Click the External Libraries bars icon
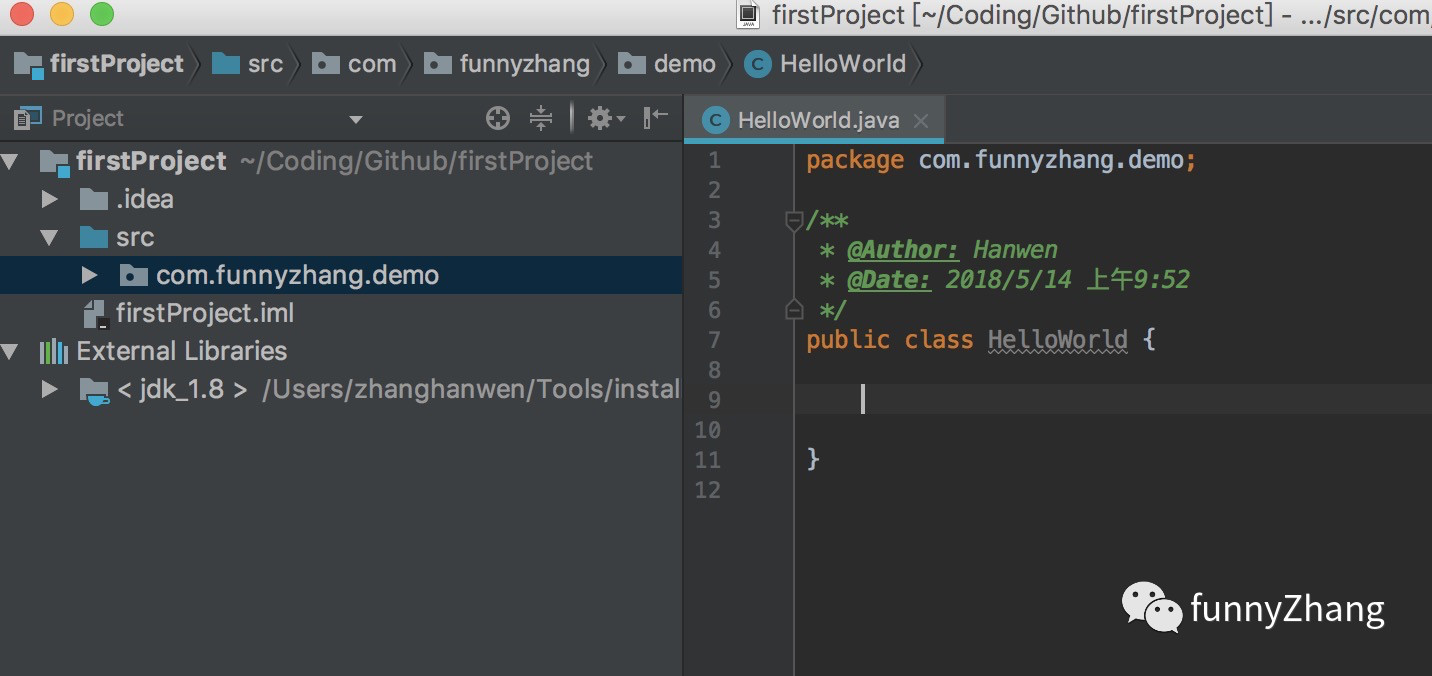 54,351
